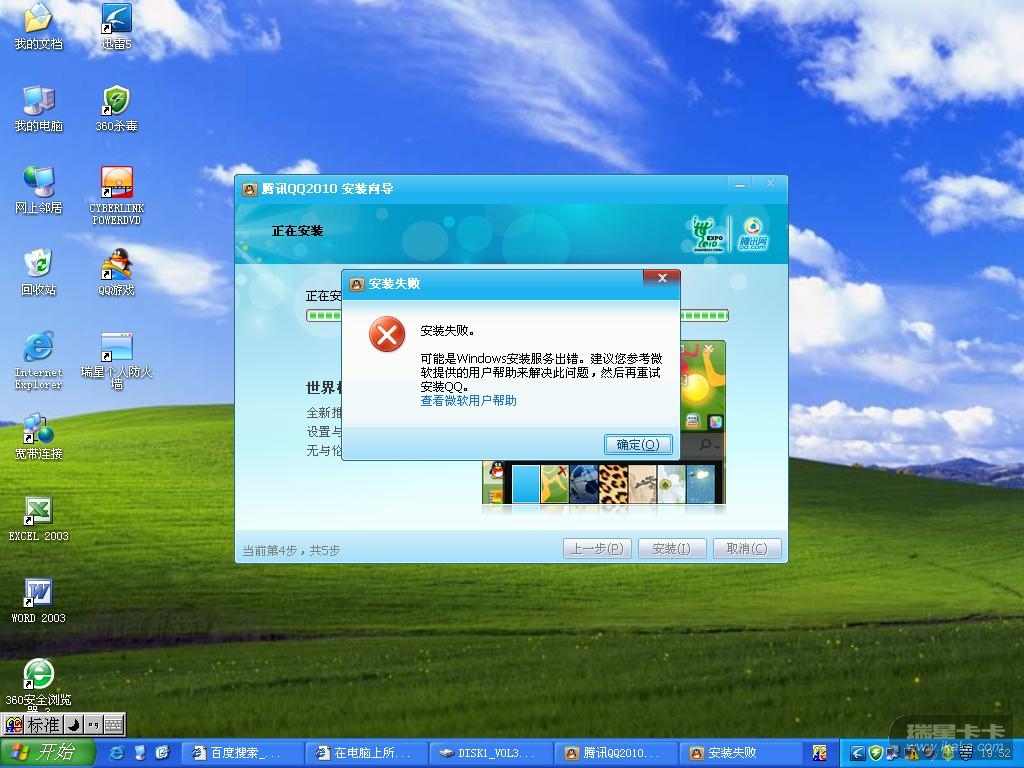The height and width of the screenshot is (768, 1024).
Task: Launch the CyberLink PowerDVD shortcut
Action: [116, 195]
